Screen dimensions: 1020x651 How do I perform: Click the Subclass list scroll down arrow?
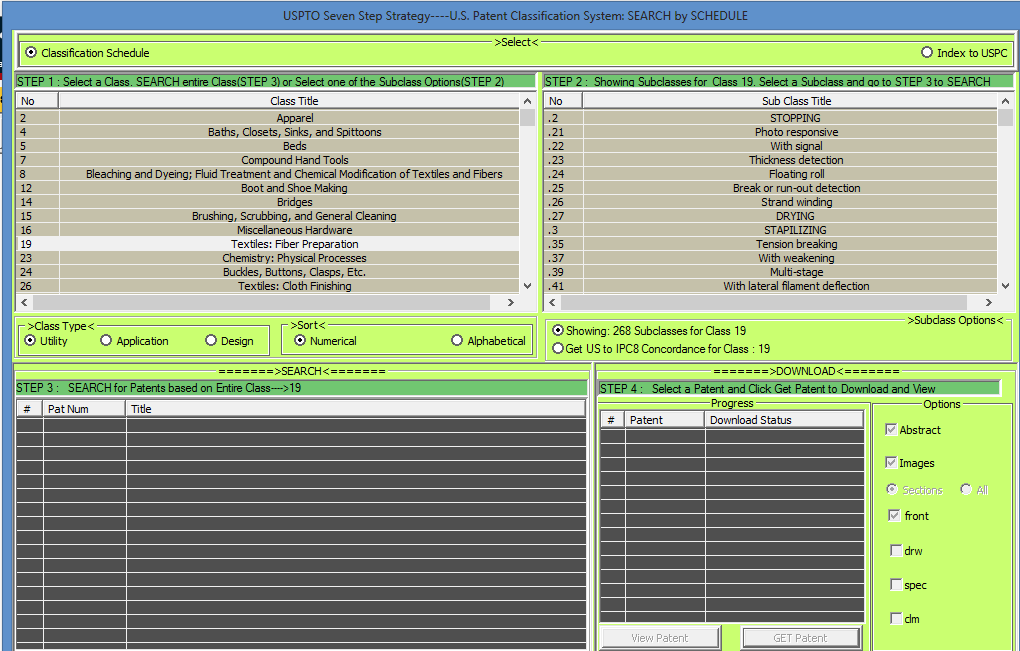click(1005, 286)
